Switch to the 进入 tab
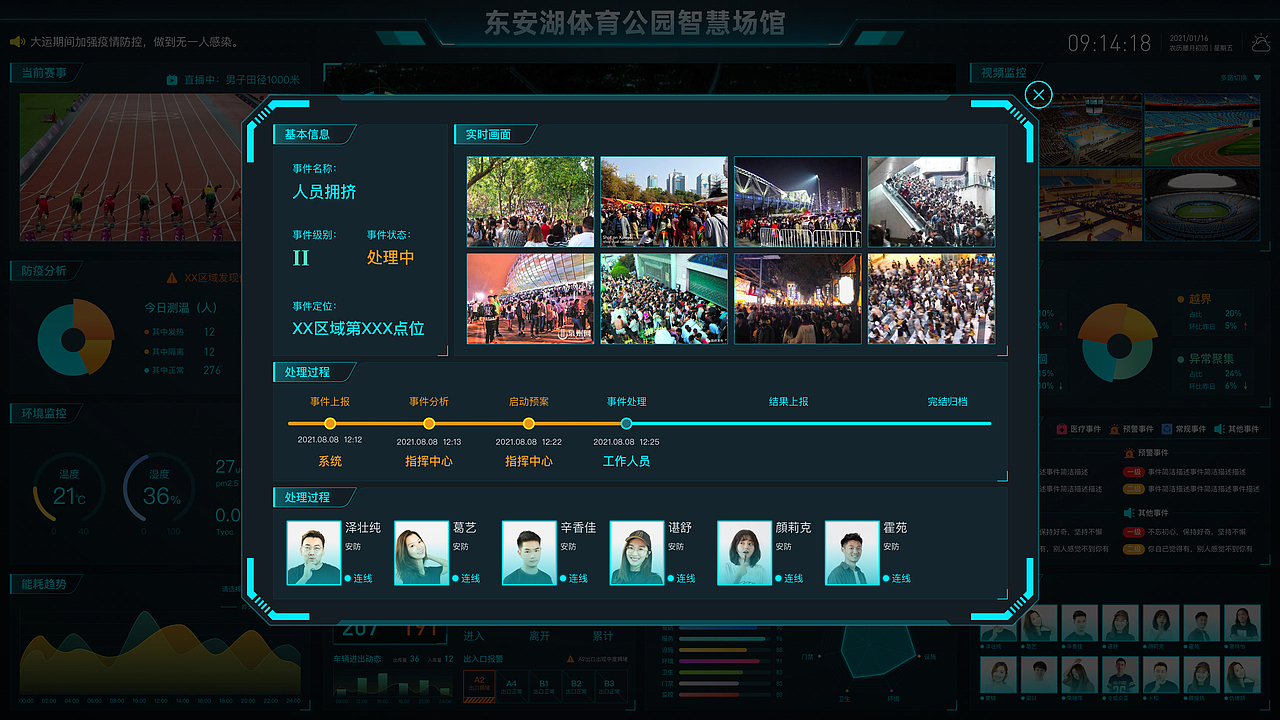The height and width of the screenshot is (720, 1280). click(x=473, y=636)
